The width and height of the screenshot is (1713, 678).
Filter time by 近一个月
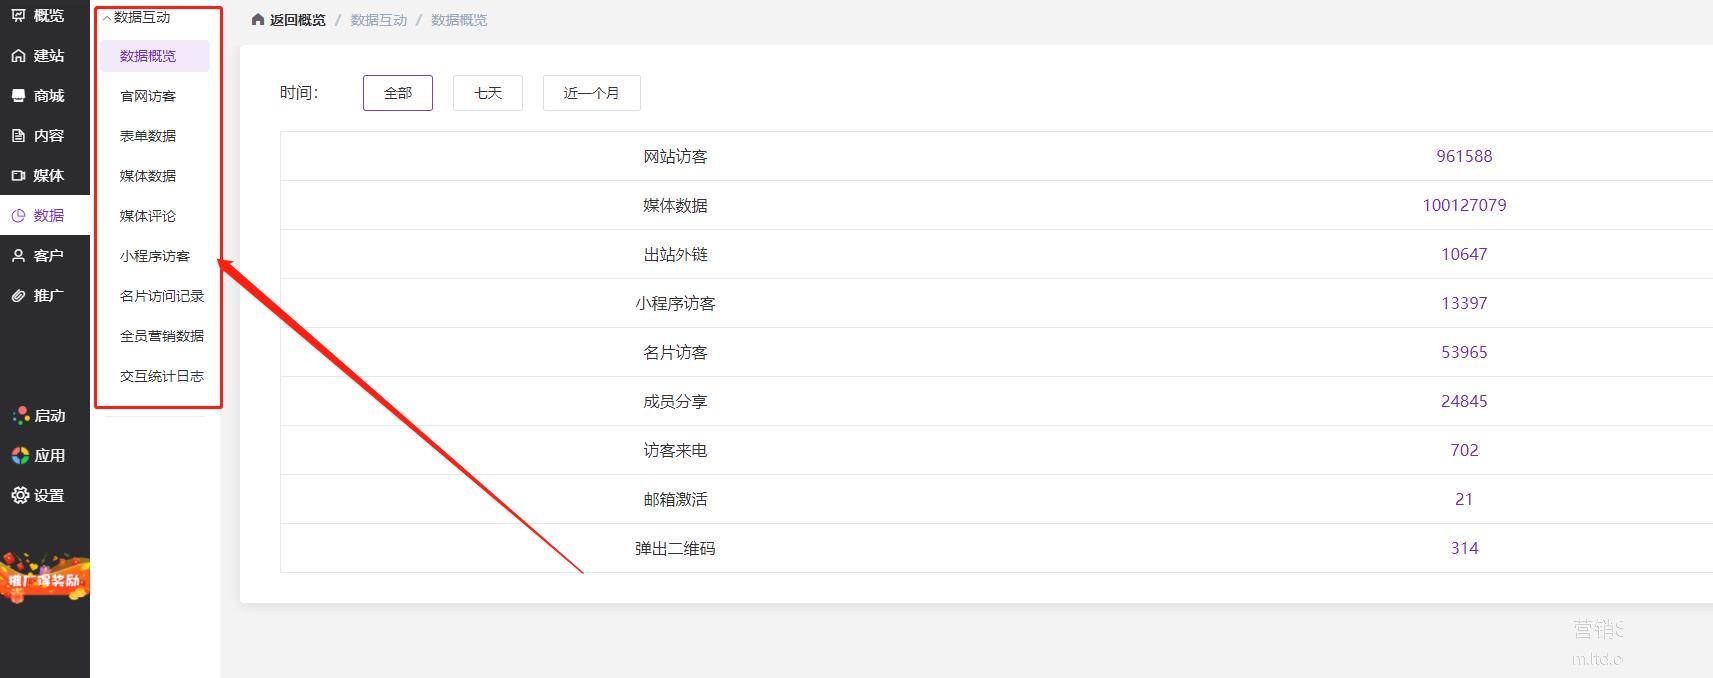tap(591, 93)
